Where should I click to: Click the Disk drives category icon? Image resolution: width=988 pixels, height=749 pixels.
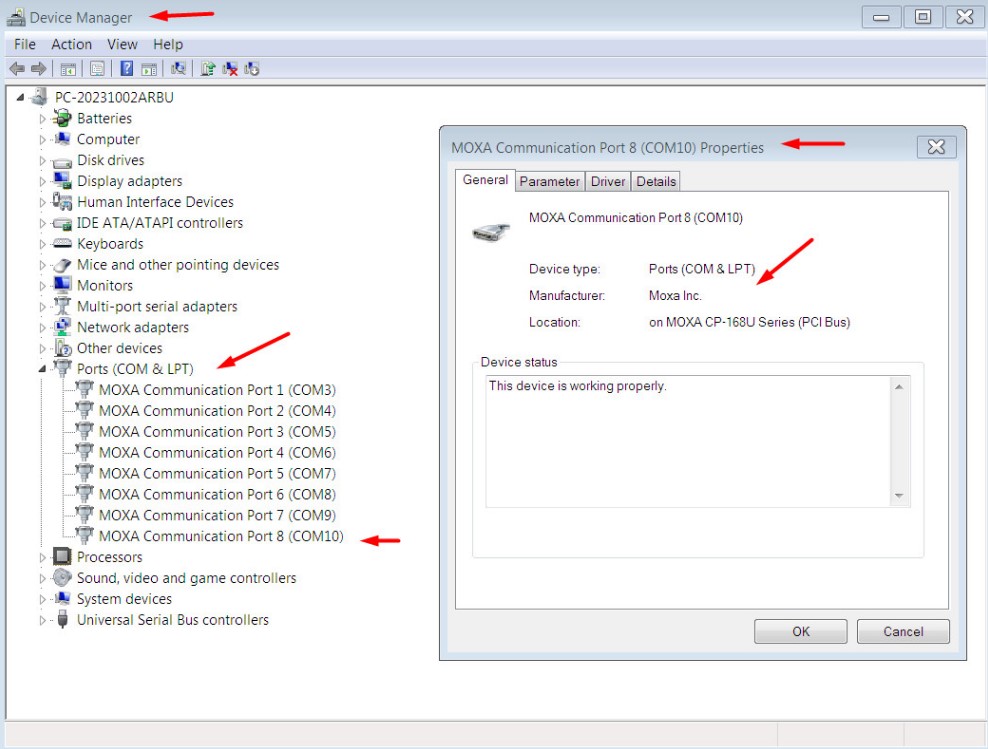(62, 161)
